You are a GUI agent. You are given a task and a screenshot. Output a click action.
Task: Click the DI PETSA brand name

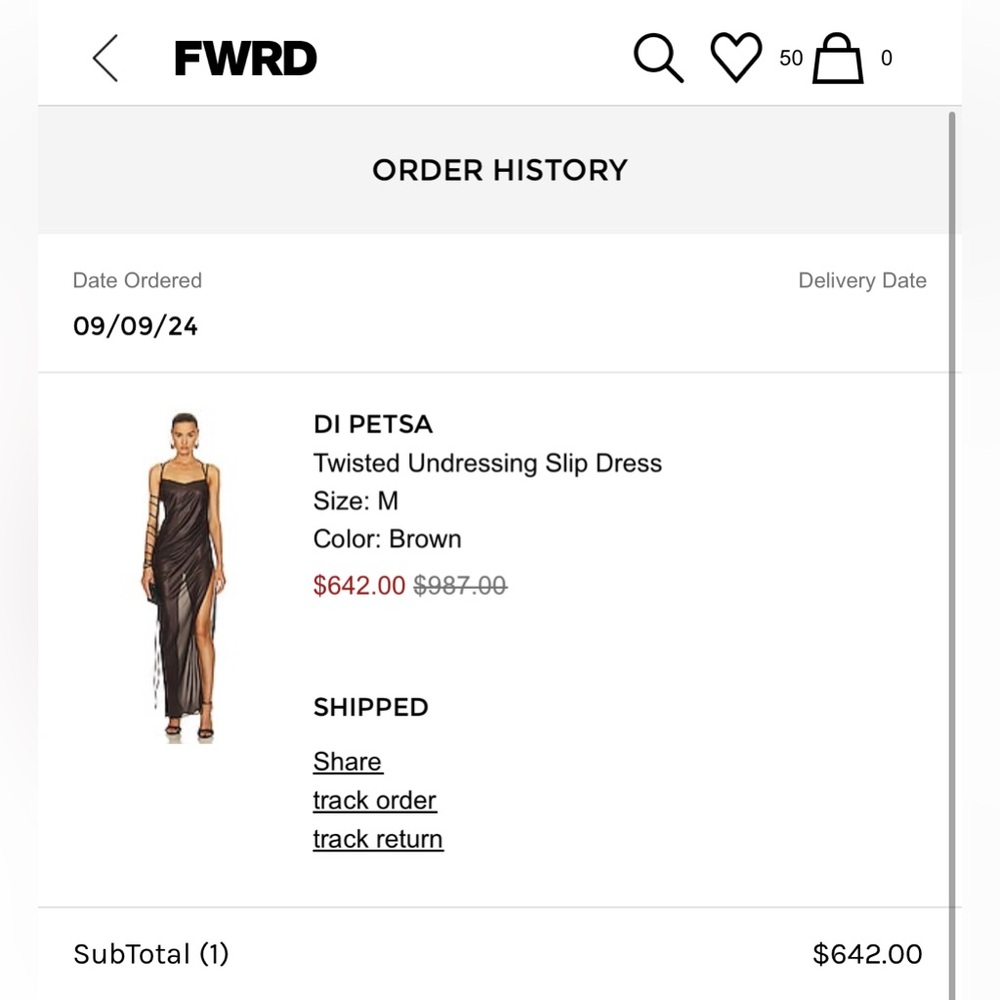click(x=373, y=424)
